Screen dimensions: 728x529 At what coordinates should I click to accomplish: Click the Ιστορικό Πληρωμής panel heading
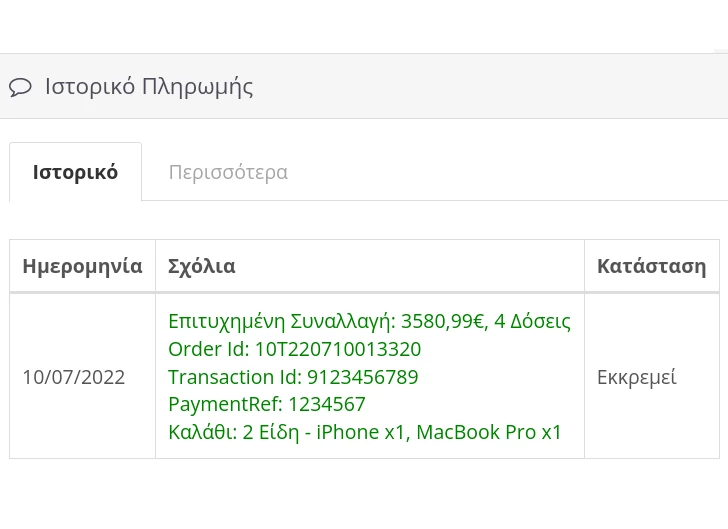[x=149, y=86]
